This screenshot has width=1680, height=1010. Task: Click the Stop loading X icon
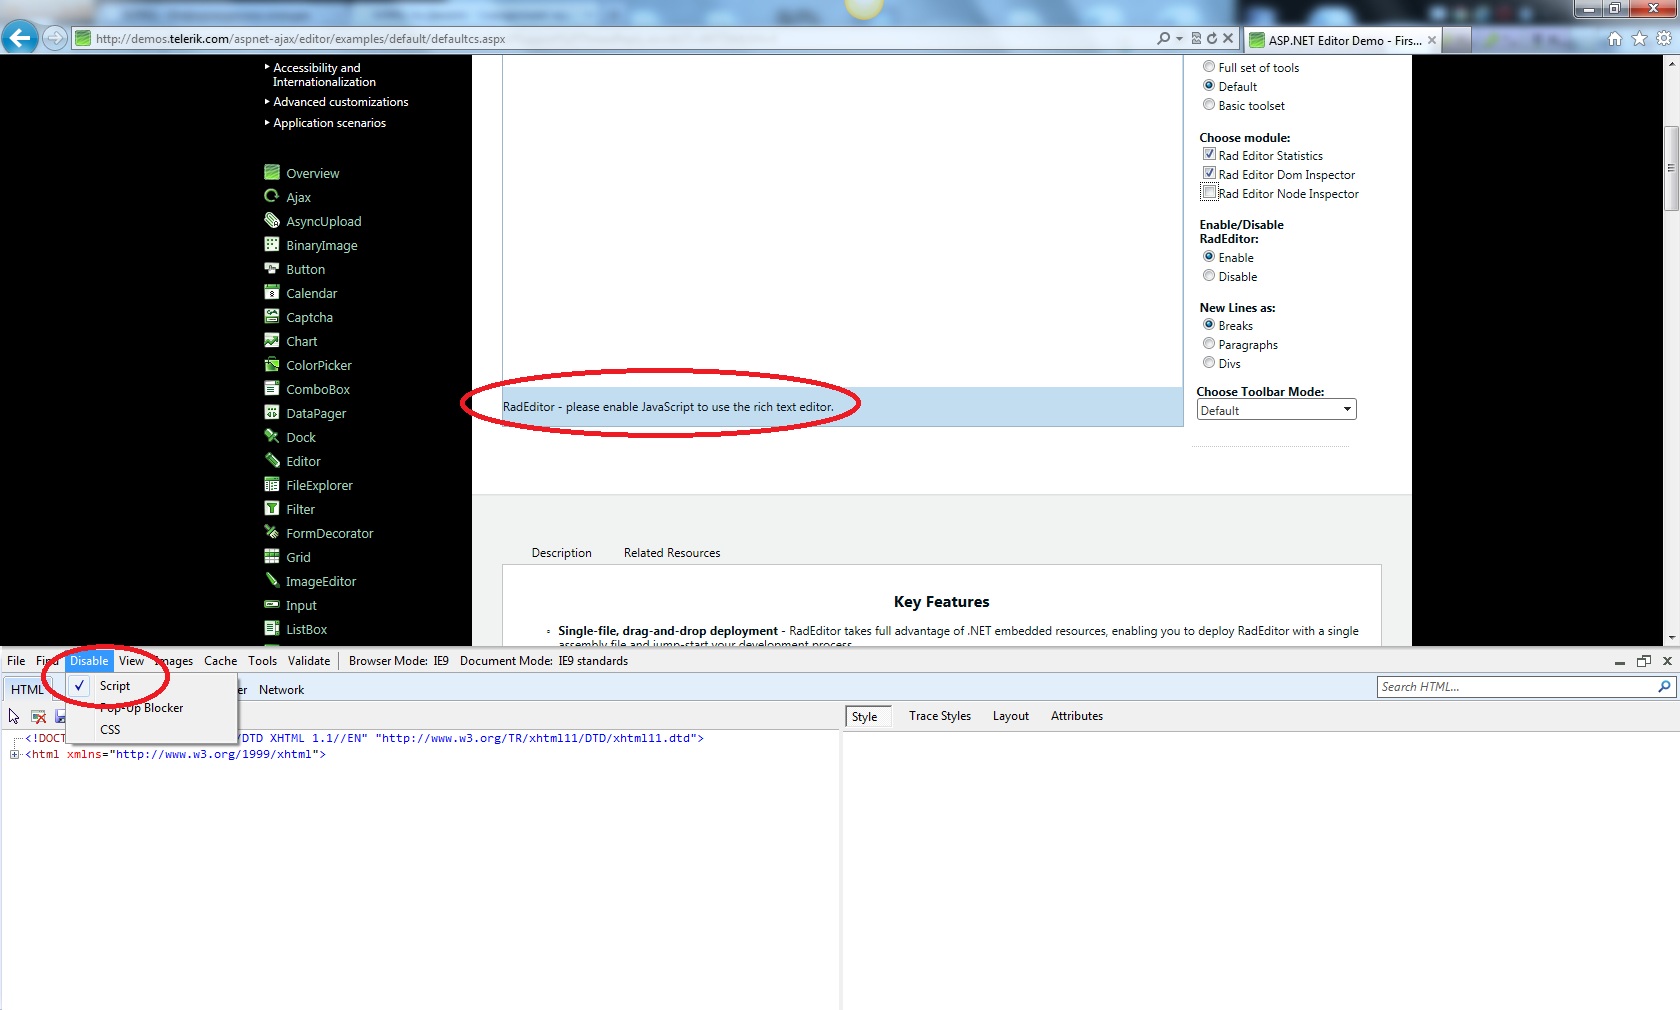point(1228,38)
